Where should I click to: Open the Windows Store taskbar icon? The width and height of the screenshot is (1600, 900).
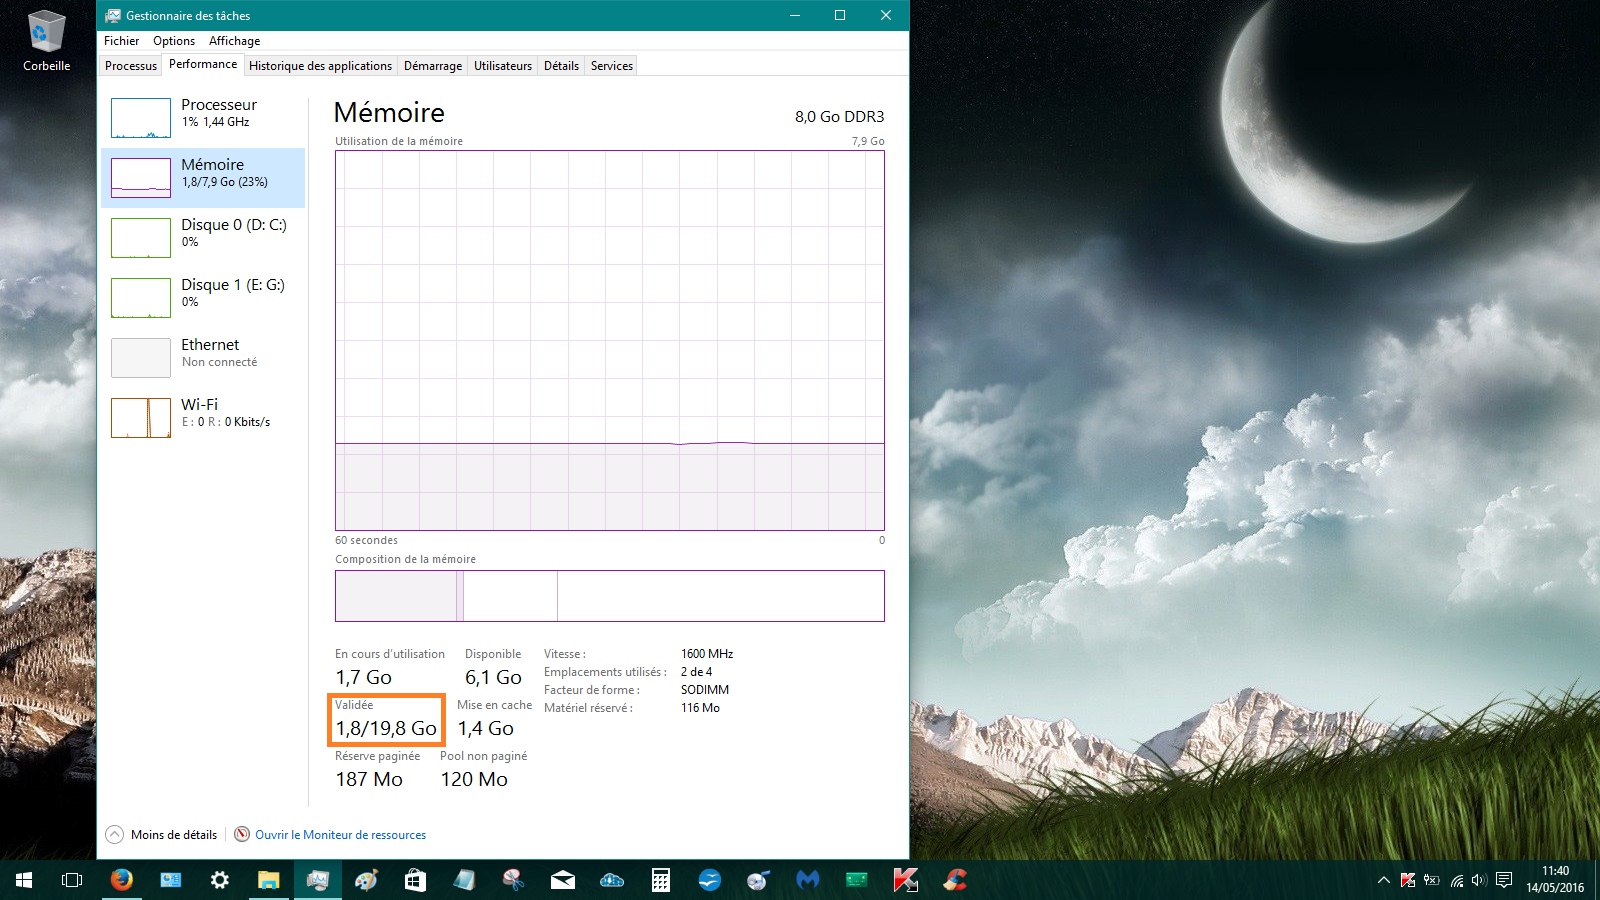415,880
